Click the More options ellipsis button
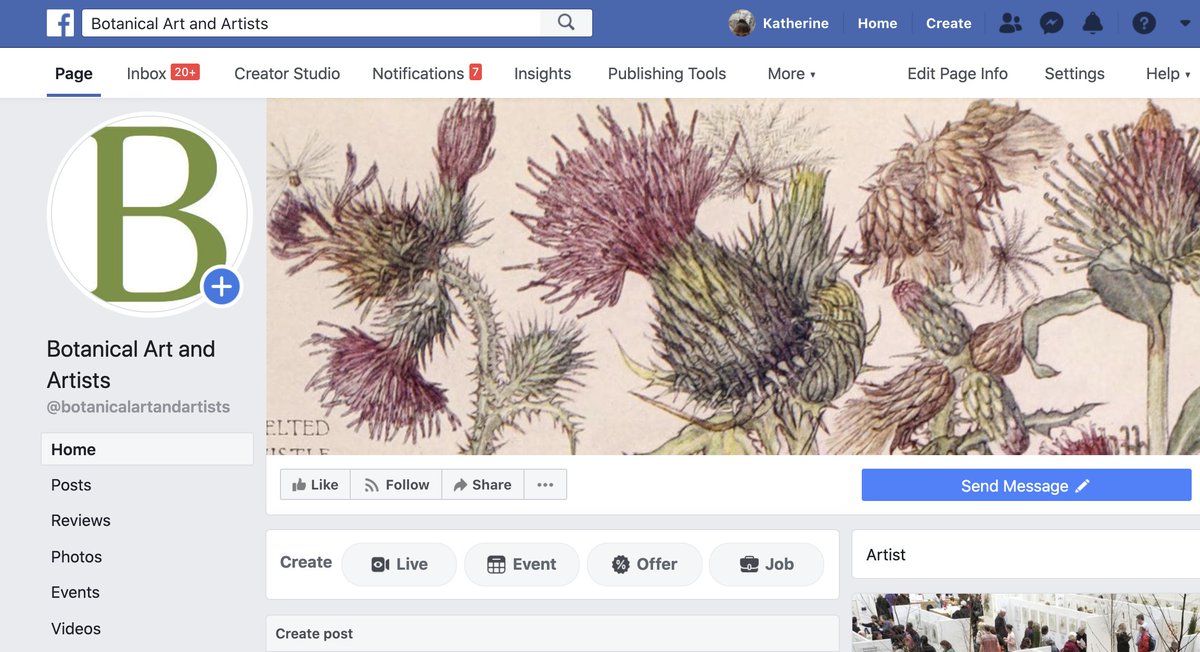 tap(545, 484)
